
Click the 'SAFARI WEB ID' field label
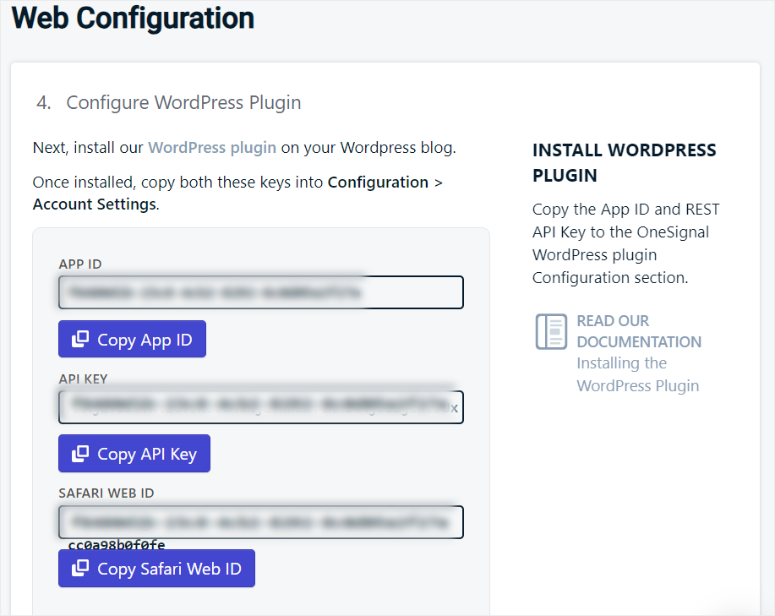pos(106,493)
